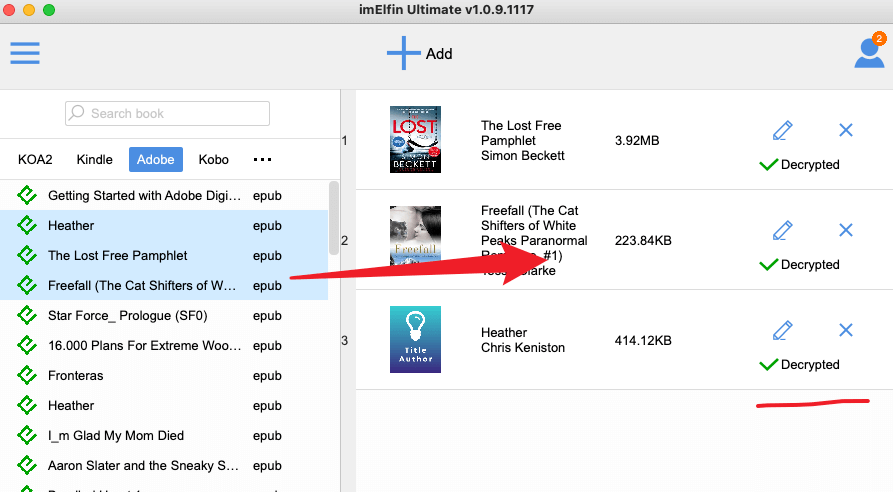Select Fronteras in book list
This screenshot has height=492, width=893.
pyautogui.click(x=164, y=375)
